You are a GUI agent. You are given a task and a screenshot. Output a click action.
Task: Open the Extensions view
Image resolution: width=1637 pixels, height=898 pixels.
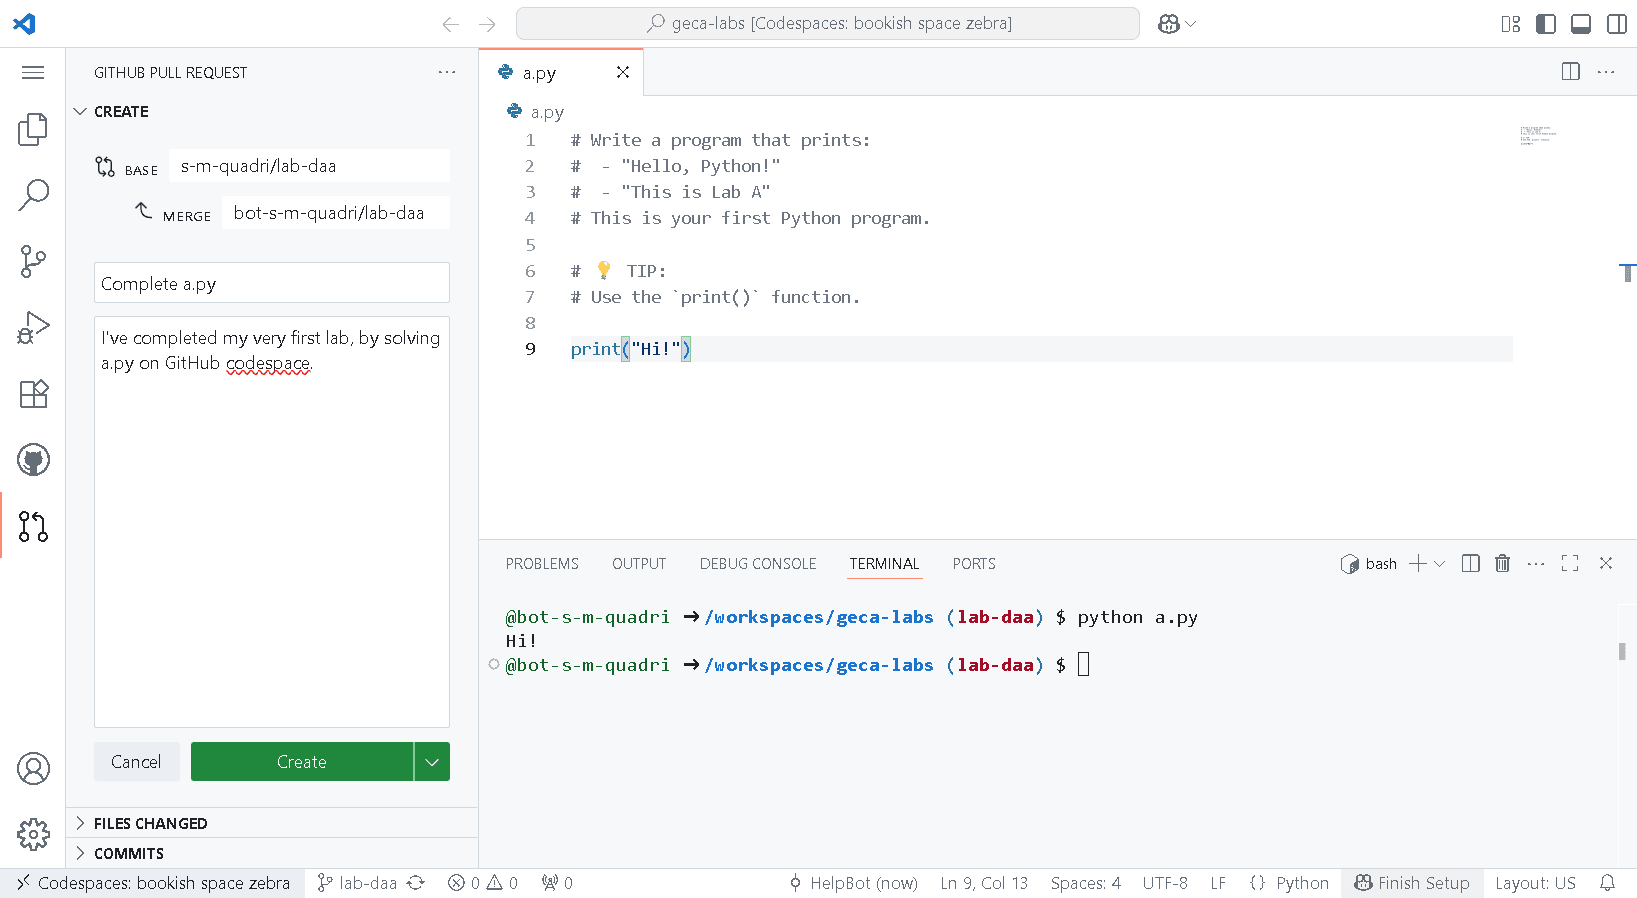pyautogui.click(x=33, y=394)
